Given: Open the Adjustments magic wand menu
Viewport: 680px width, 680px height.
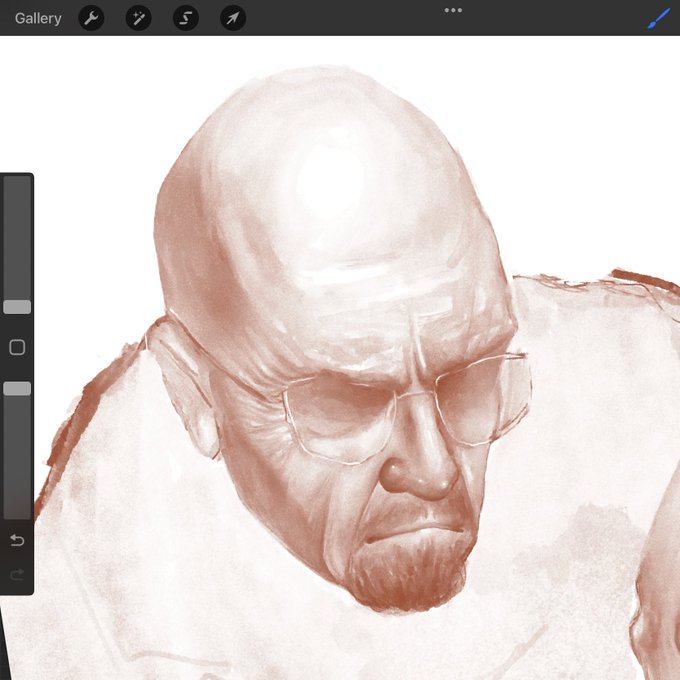Looking at the screenshot, I should point(138,18).
